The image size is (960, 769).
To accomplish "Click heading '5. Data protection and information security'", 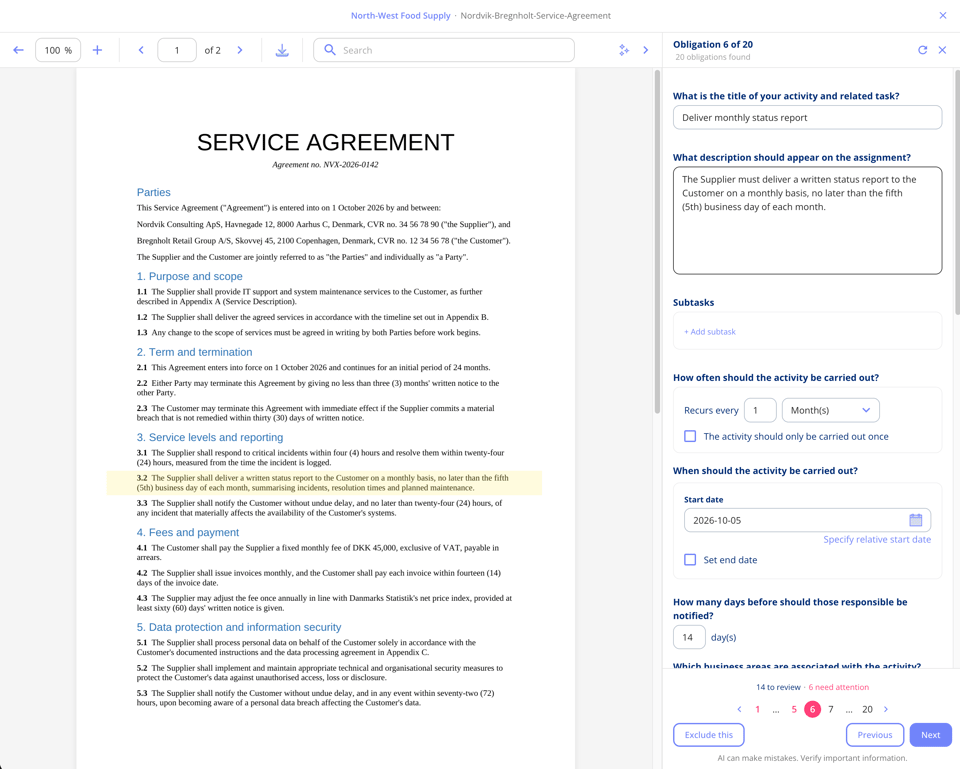I will (239, 627).
